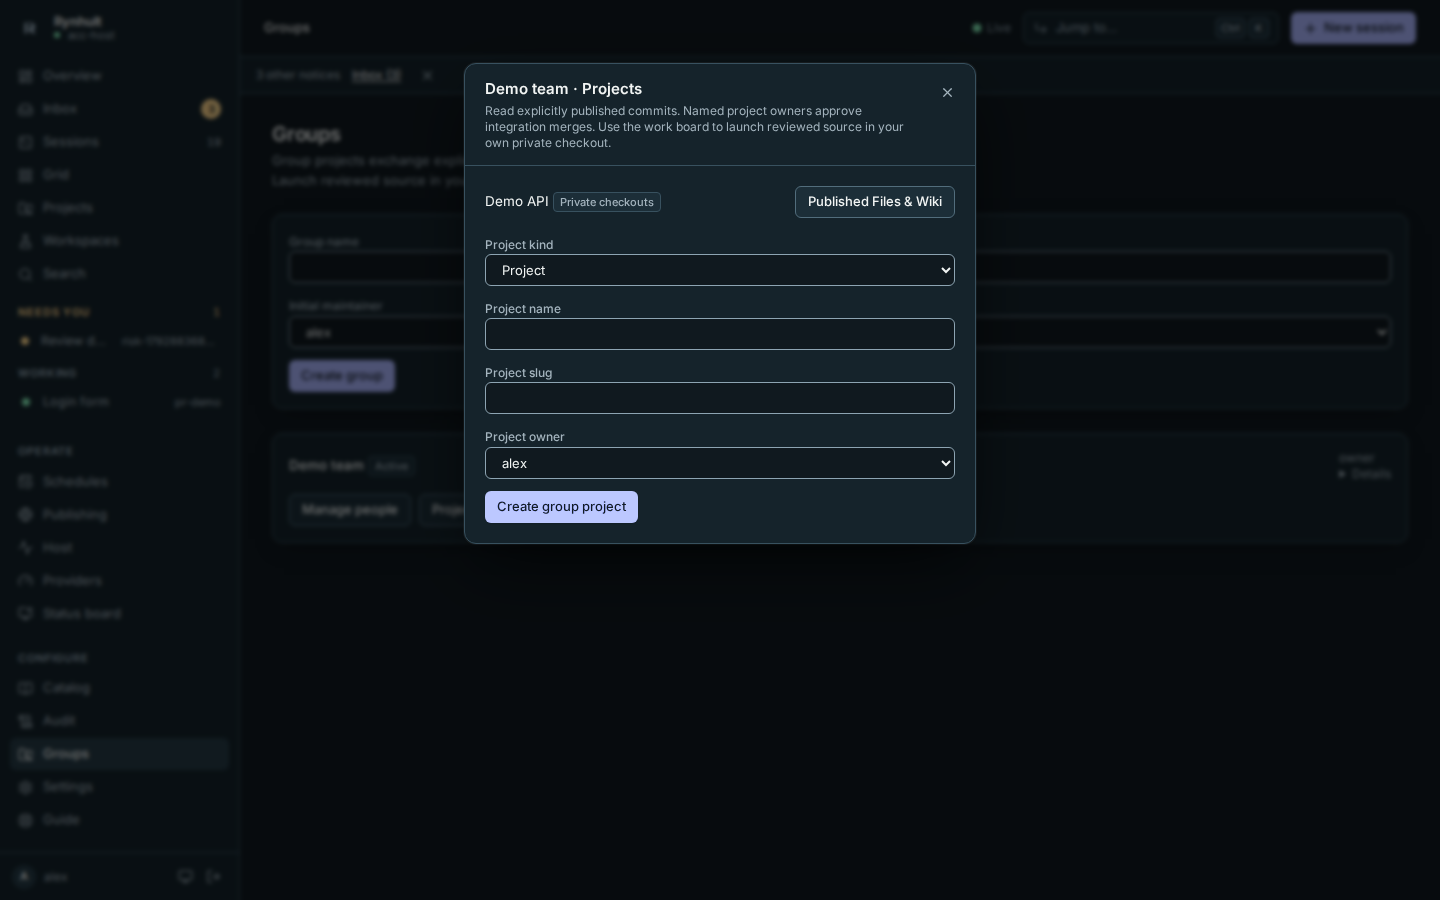Screen dimensions: 1440x900
Task: Click the Guide sidebar icon
Action: coord(27,820)
